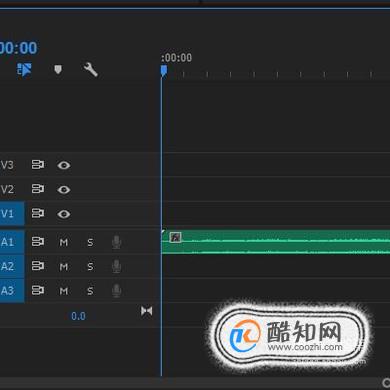This screenshot has height=390, width=390.
Task: Hide track V3 output with eye icon
Action: (64, 165)
